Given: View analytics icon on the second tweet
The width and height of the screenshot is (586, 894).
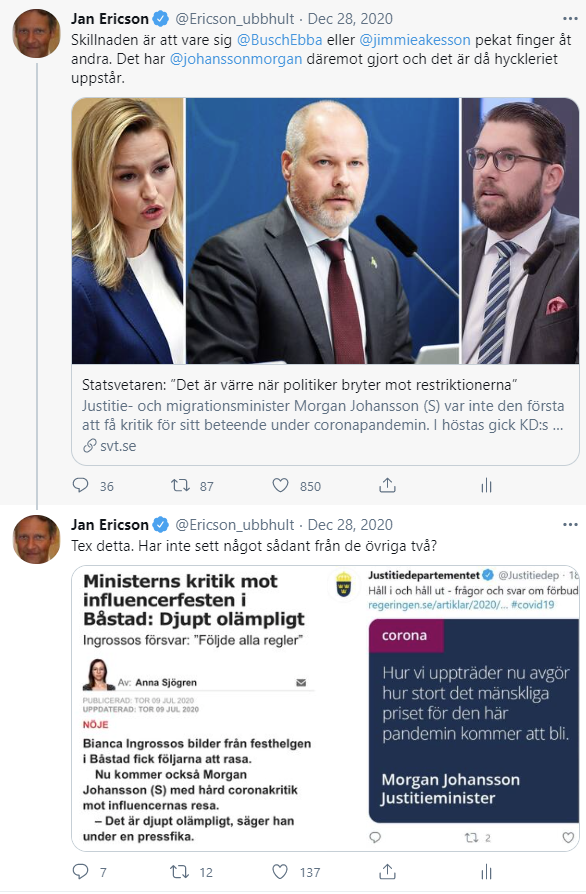Looking at the screenshot, I should 486,872.
